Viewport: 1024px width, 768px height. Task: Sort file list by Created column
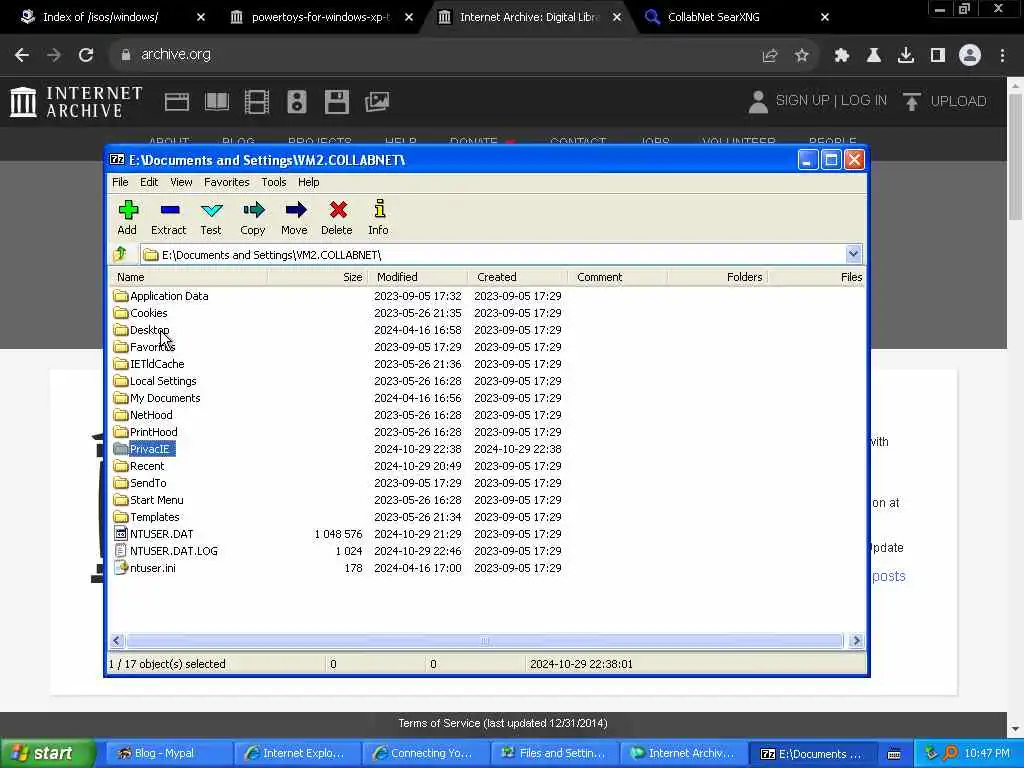[518, 277]
